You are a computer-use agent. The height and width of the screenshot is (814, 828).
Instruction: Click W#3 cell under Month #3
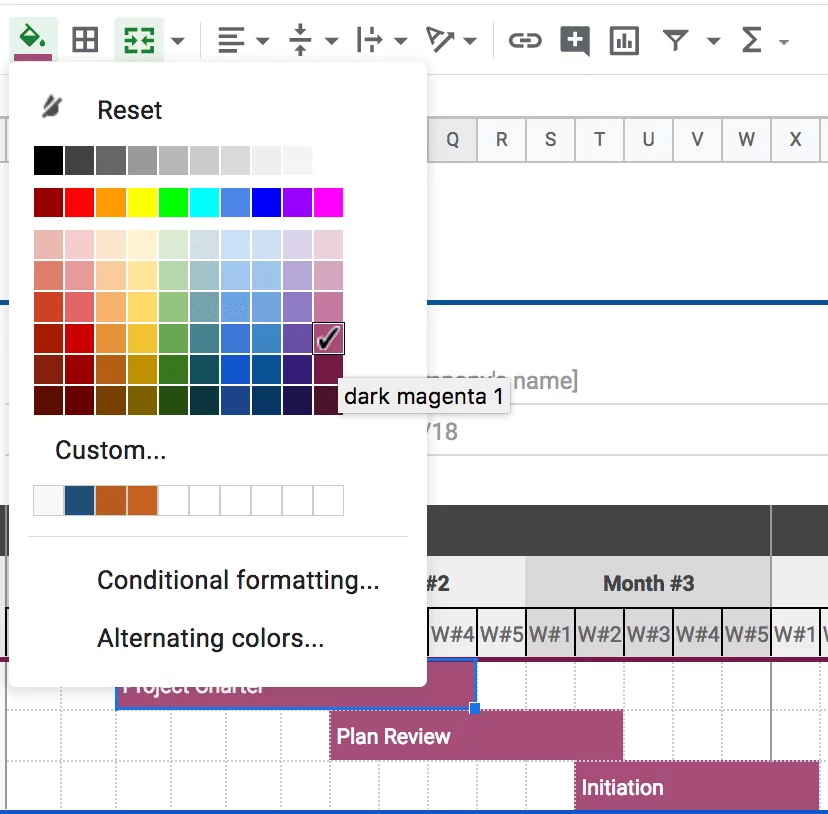(x=648, y=633)
